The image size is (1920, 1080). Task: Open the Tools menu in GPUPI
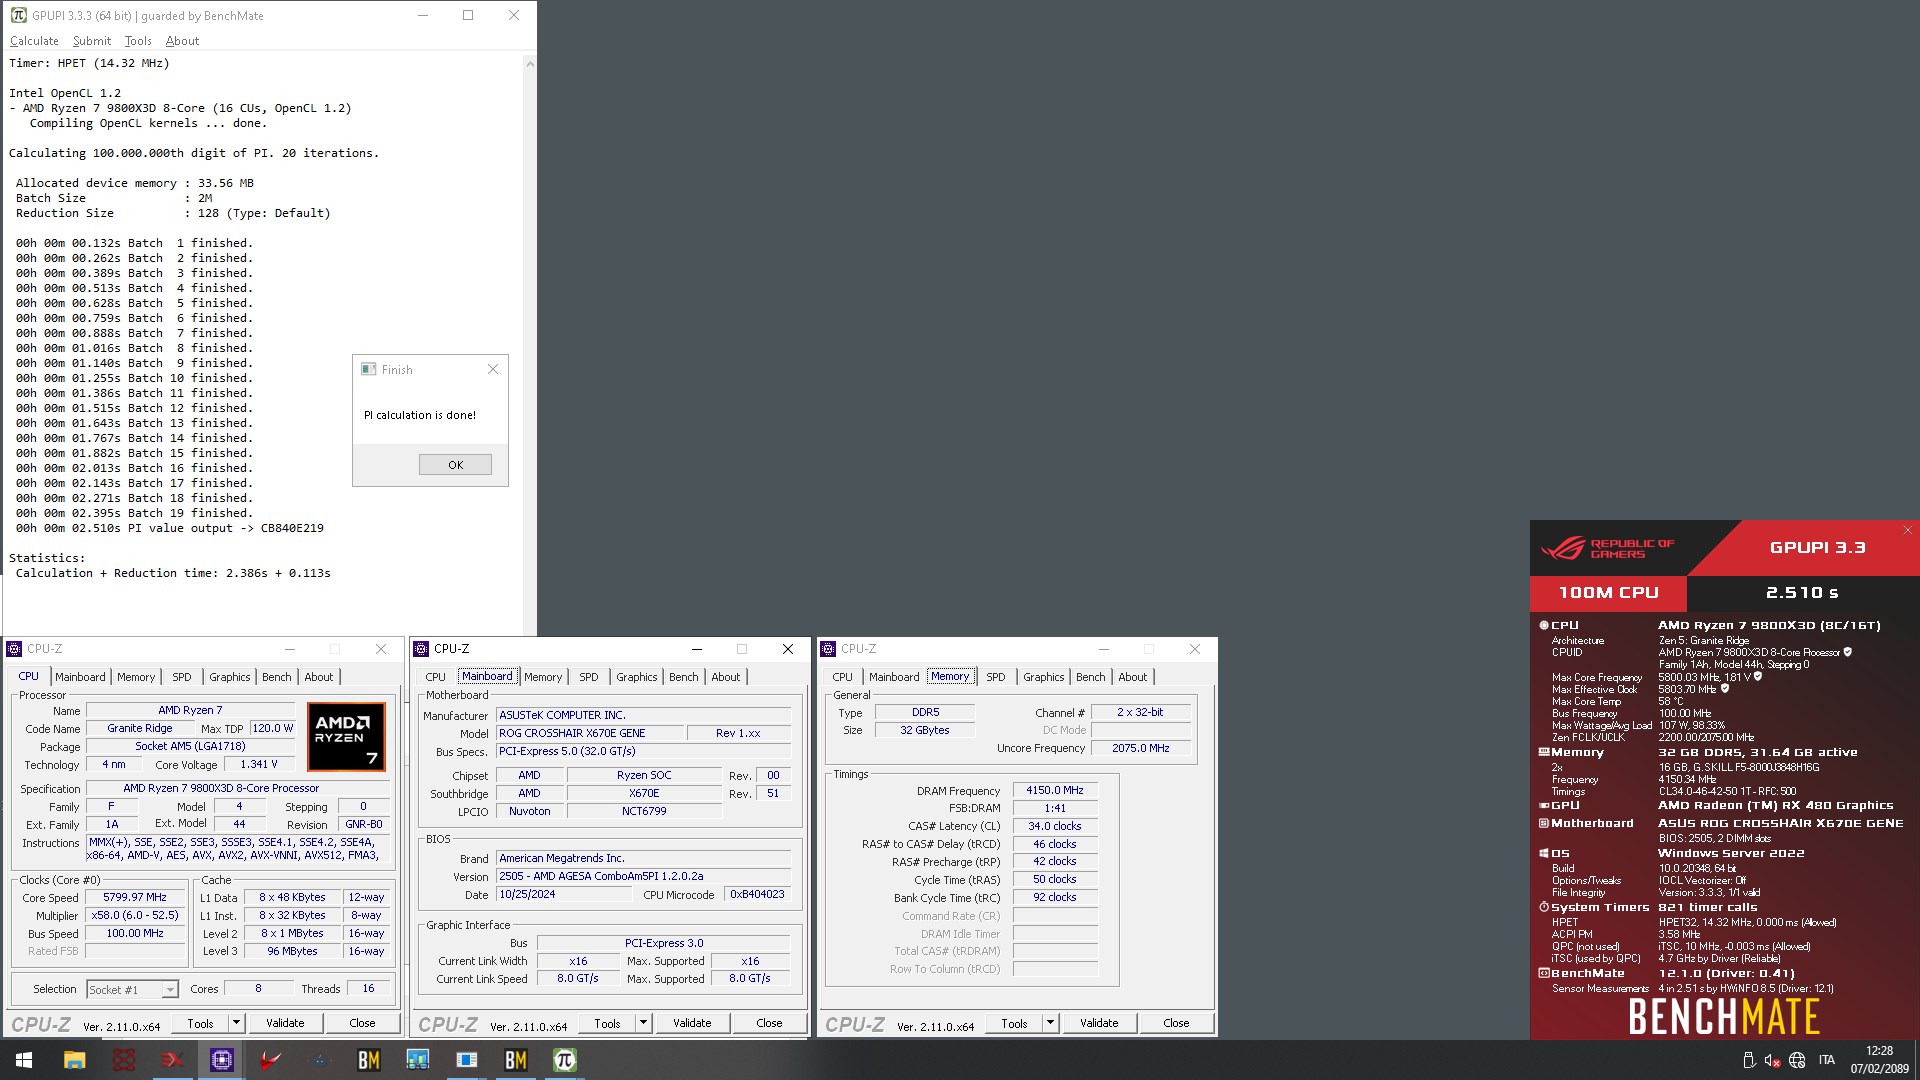click(x=138, y=41)
